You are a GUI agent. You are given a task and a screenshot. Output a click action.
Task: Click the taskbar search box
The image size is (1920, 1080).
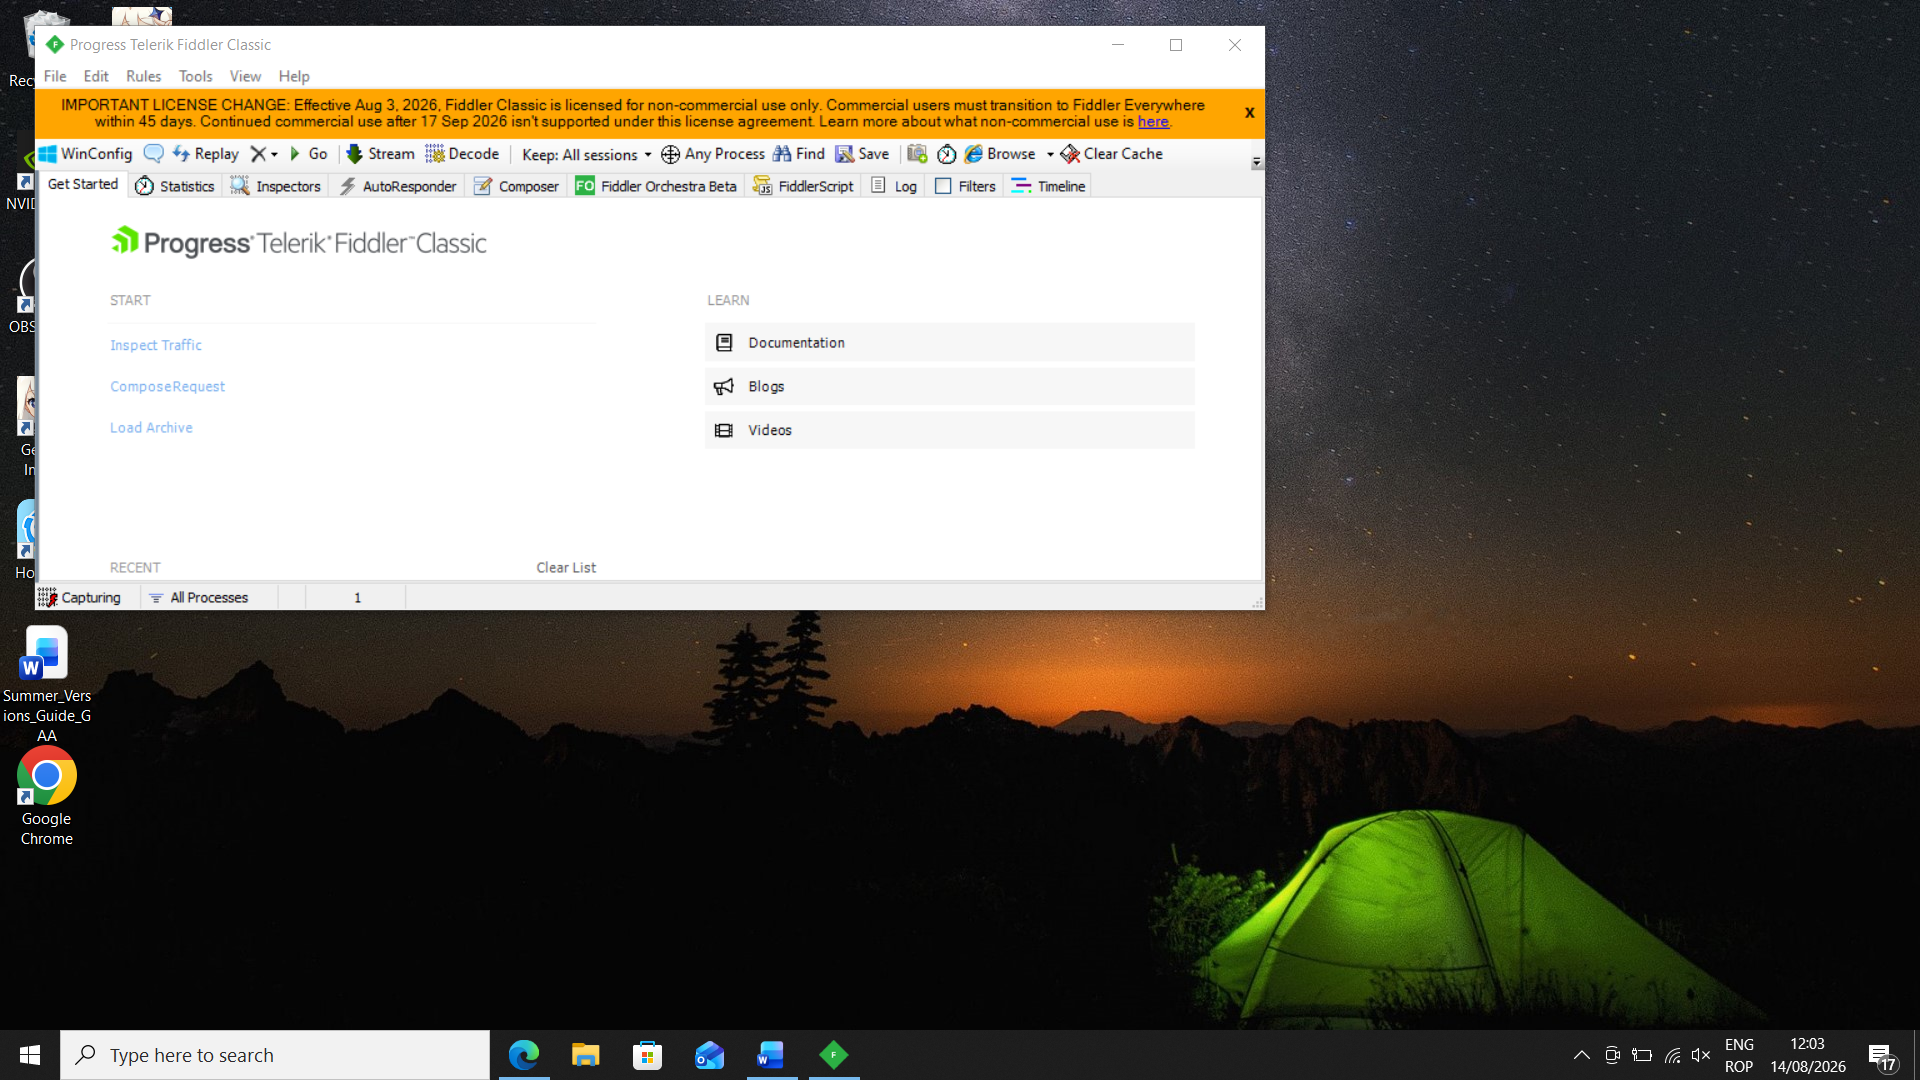pos(275,1055)
